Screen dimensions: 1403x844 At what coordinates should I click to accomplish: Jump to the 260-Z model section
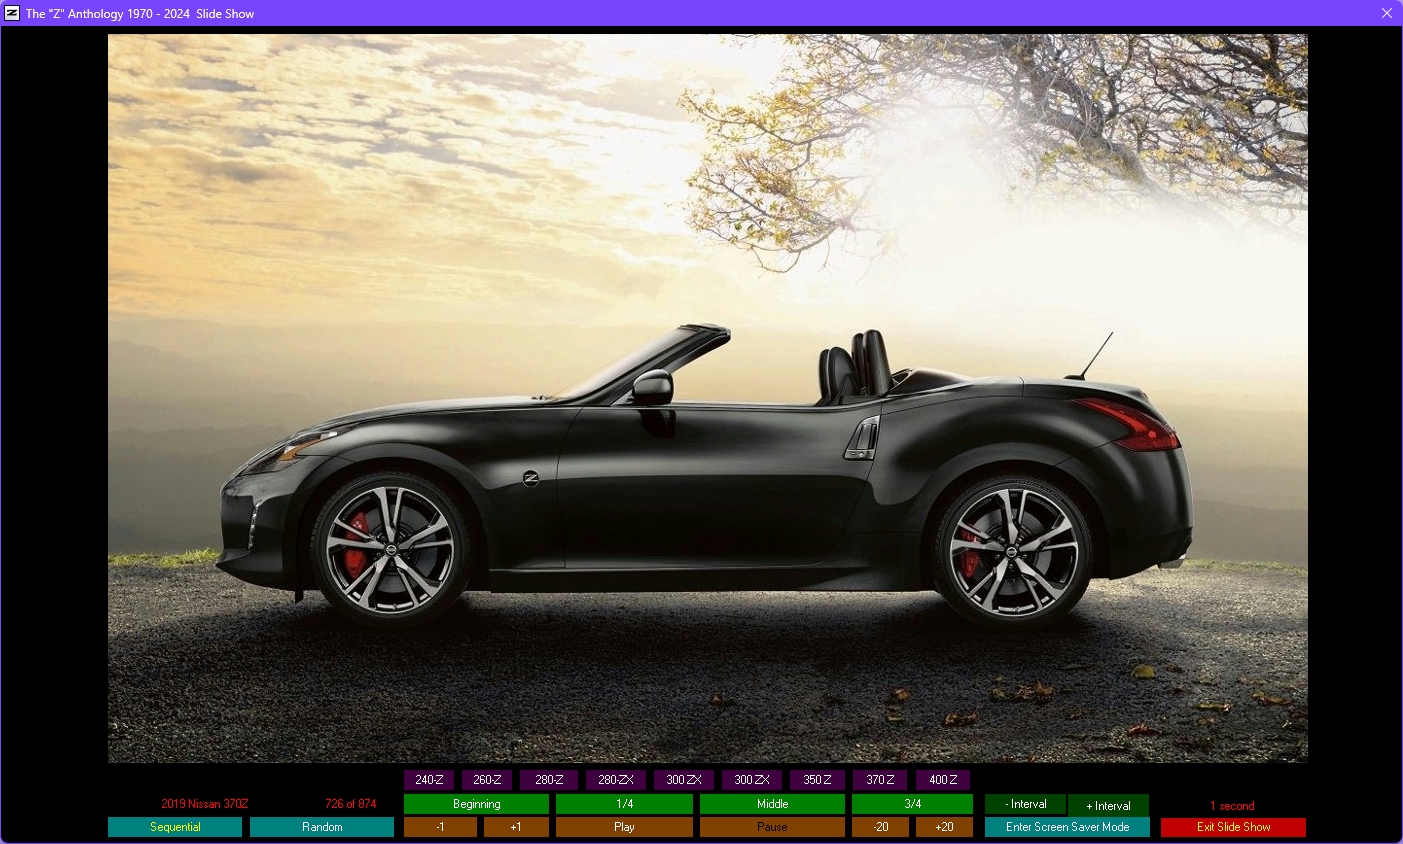[487, 780]
